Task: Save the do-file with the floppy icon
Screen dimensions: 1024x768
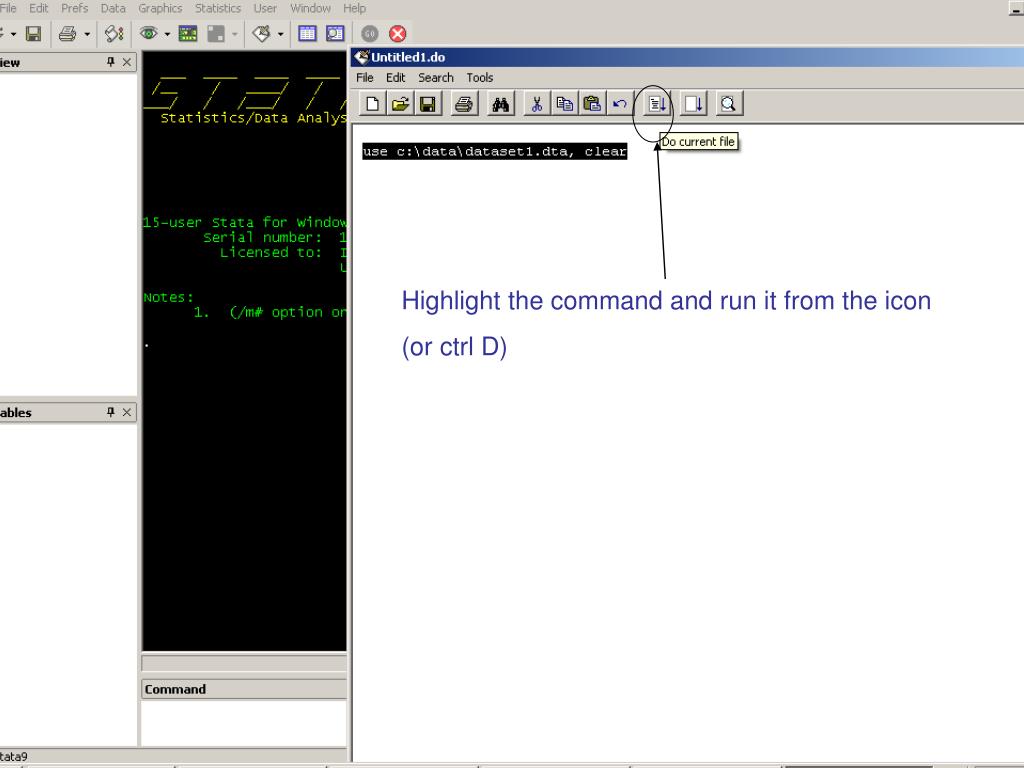Action: 428,104
